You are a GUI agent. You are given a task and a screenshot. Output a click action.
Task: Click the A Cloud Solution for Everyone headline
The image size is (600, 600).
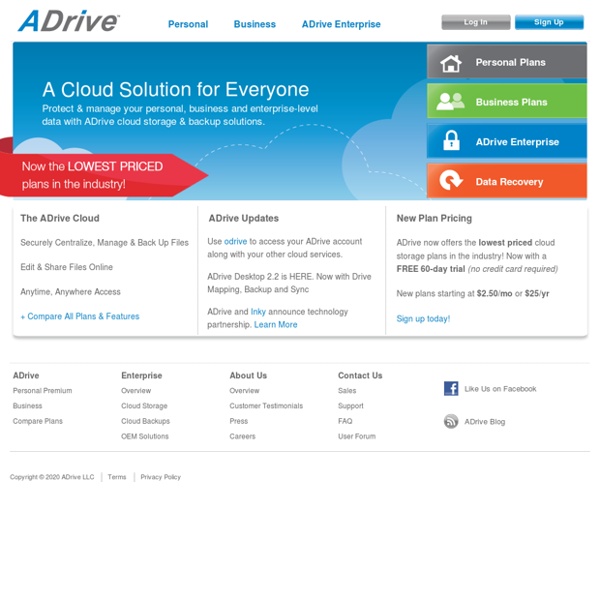click(x=176, y=90)
